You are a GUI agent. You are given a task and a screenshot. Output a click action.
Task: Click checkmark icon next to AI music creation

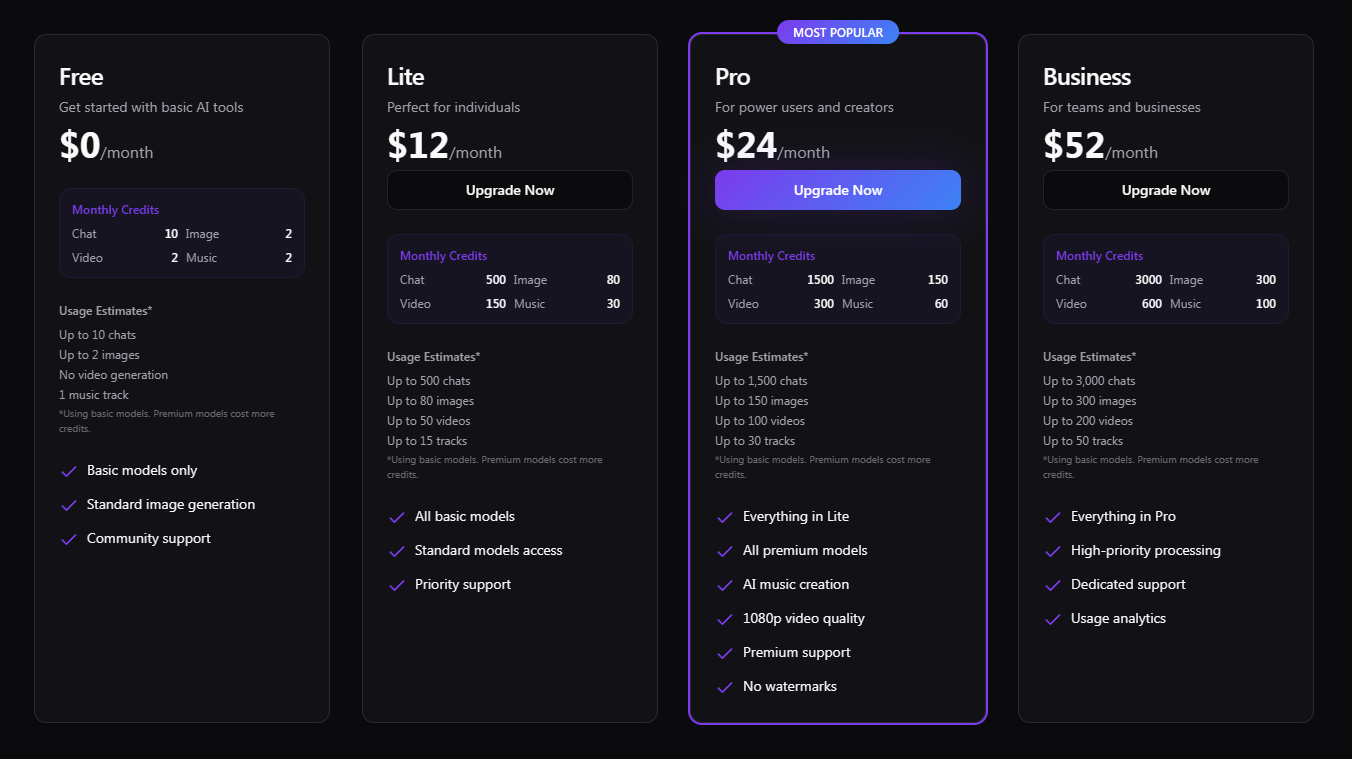725,585
